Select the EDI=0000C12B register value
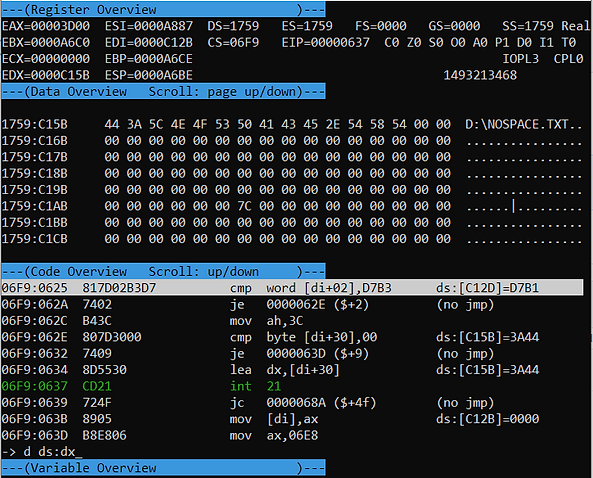Image resolution: width=593 pixels, height=478 pixels. coord(149,42)
